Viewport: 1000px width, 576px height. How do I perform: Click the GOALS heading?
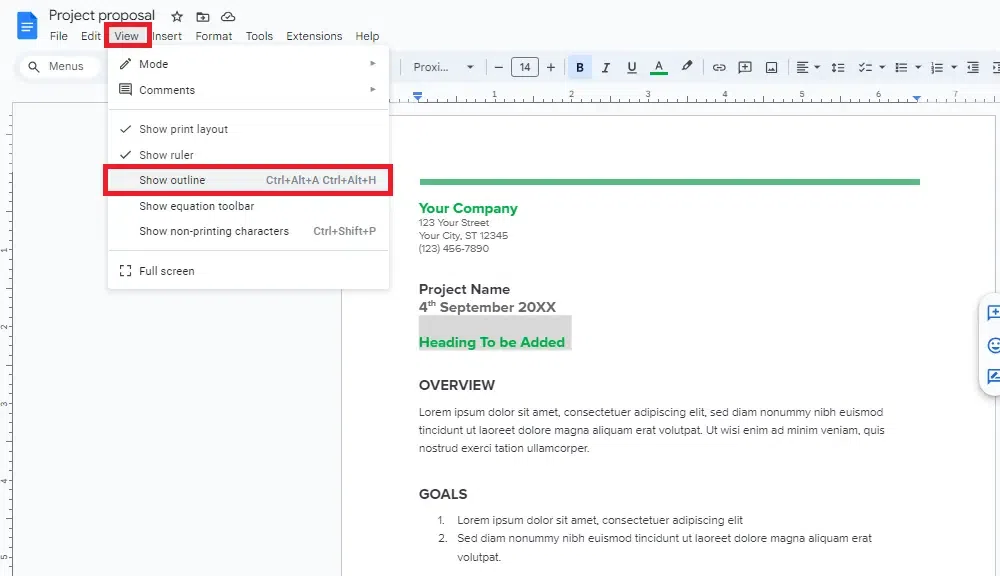443,494
